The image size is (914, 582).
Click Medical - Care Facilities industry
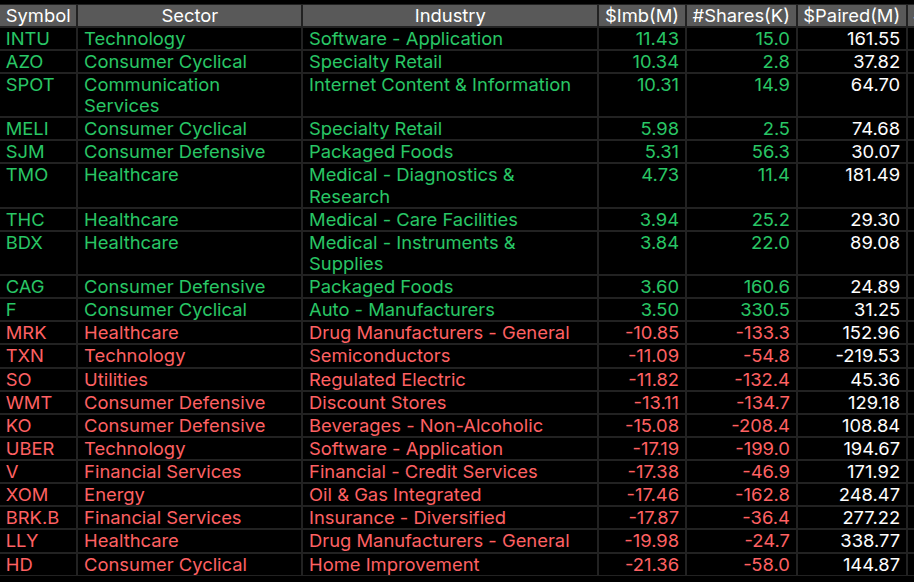point(449,220)
